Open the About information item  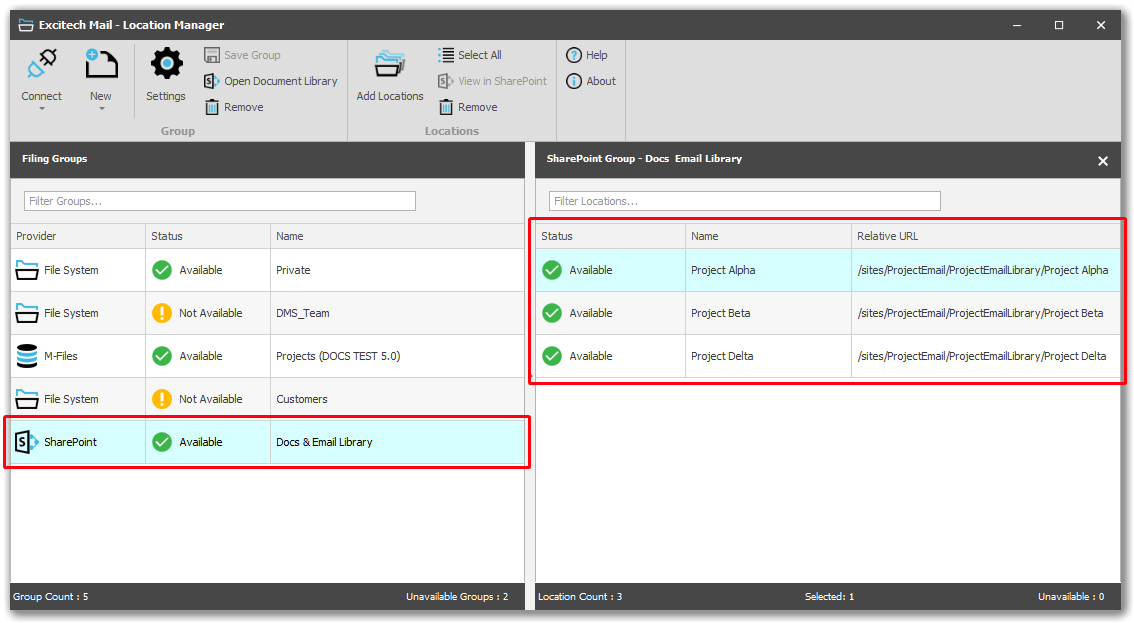point(591,81)
